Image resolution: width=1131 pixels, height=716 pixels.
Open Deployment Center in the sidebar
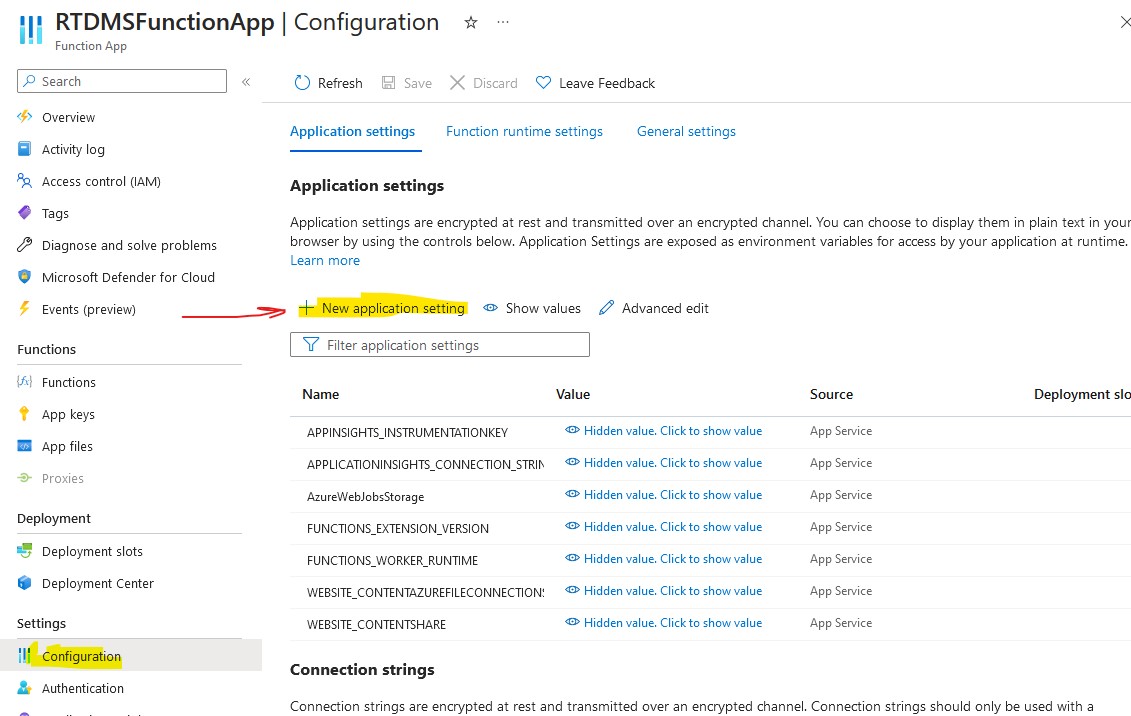97,583
